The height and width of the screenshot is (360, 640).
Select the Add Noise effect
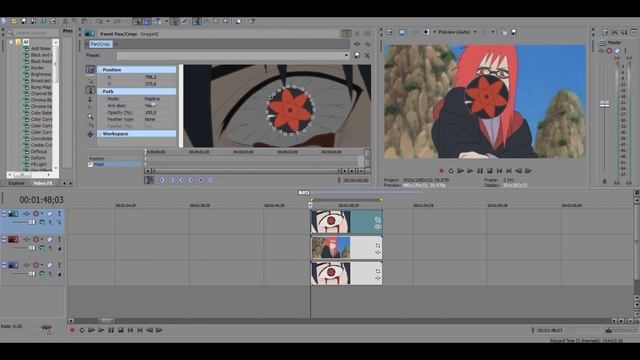coord(40,49)
